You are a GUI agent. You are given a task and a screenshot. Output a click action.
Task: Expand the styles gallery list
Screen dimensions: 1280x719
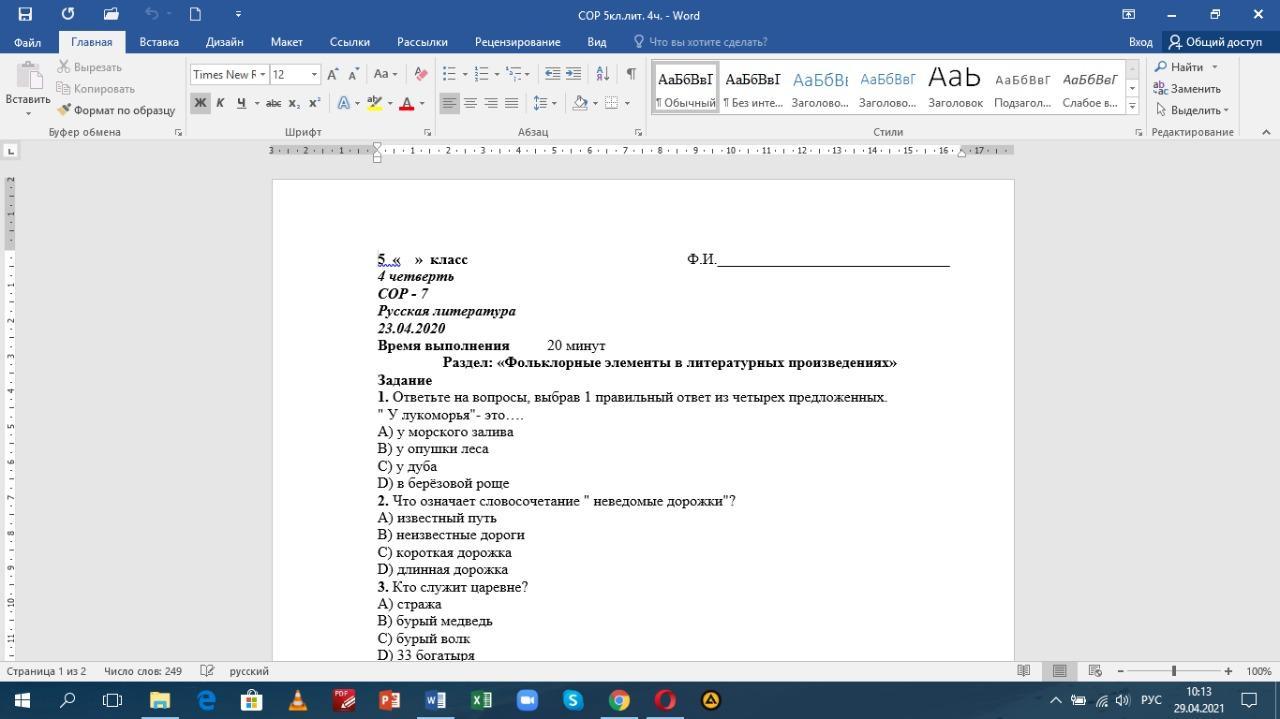1132,105
